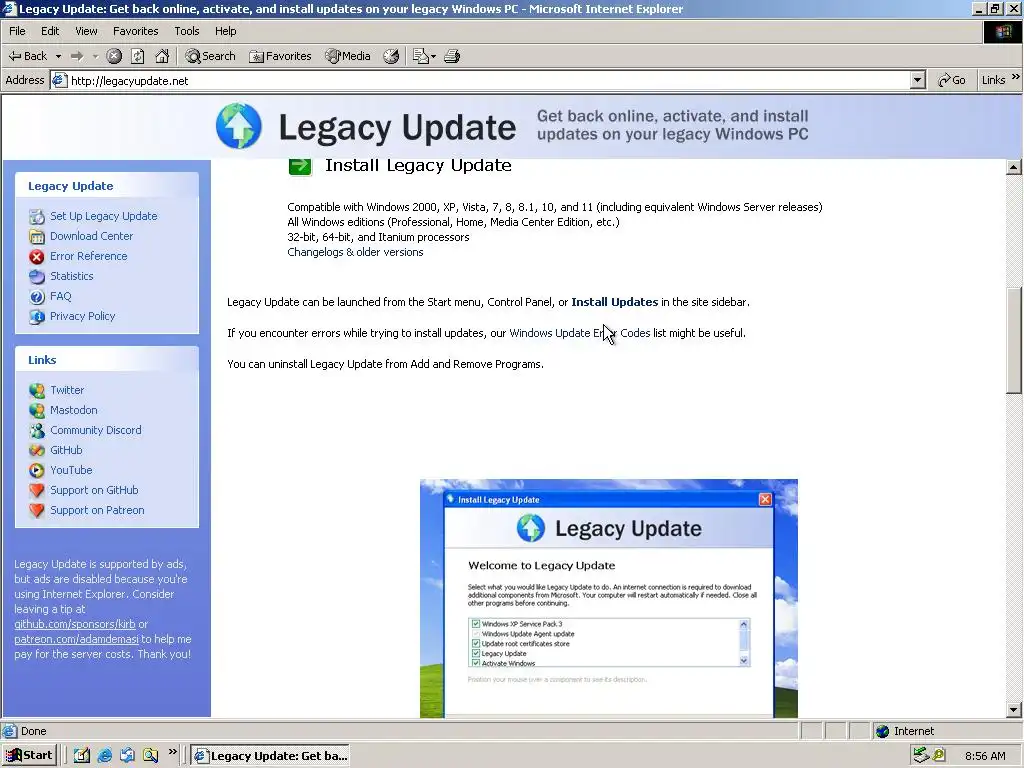Open Download Center sidebar link
This screenshot has height=768, width=1024.
pos(91,236)
